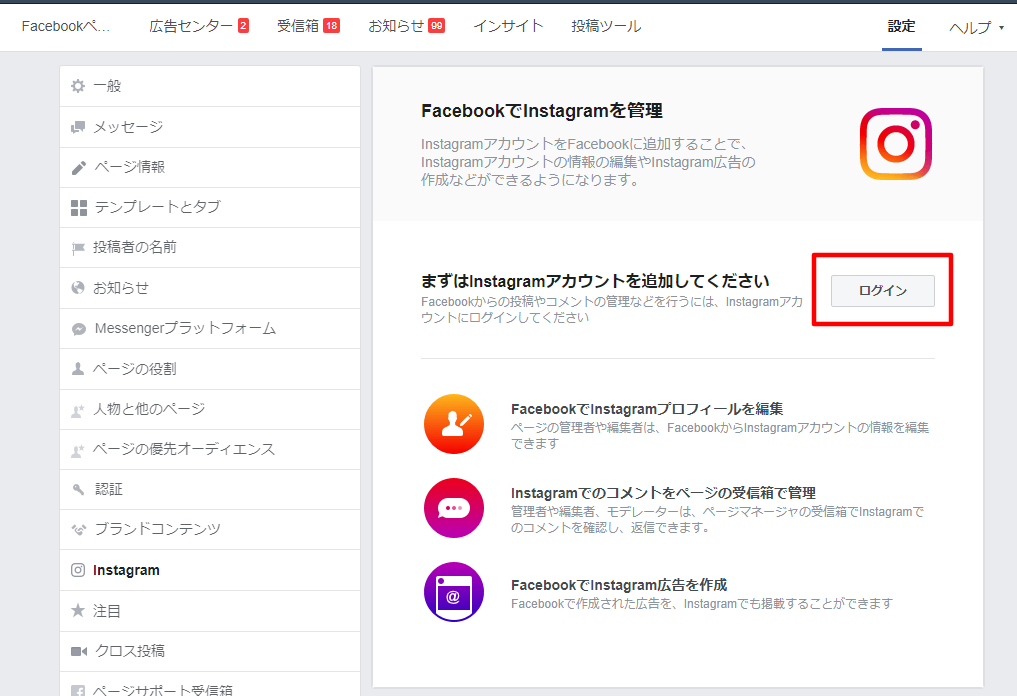The height and width of the screenshot is (696, 1017).
Task: Select ページ情報 in the settings sidebar
Action: pos(210,167)
